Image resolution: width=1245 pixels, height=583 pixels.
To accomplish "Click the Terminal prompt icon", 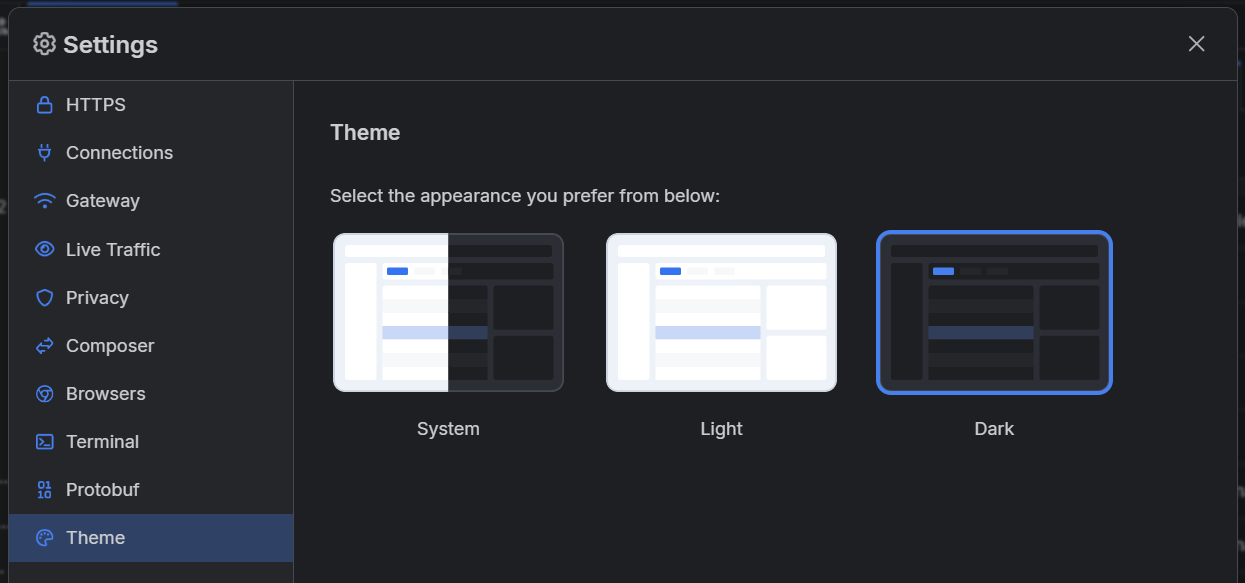I will [x=44, y=441].
